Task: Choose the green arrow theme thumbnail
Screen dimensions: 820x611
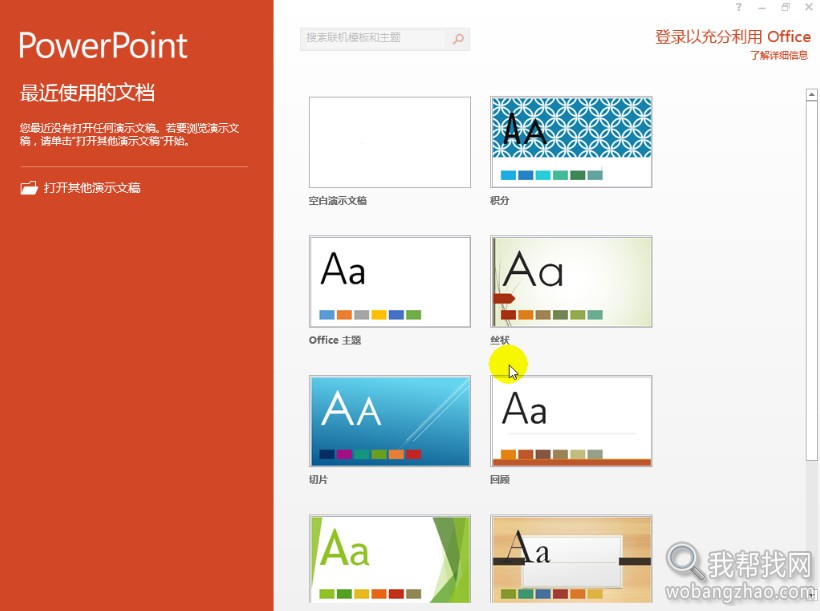Action: click(x=390, y=559)
